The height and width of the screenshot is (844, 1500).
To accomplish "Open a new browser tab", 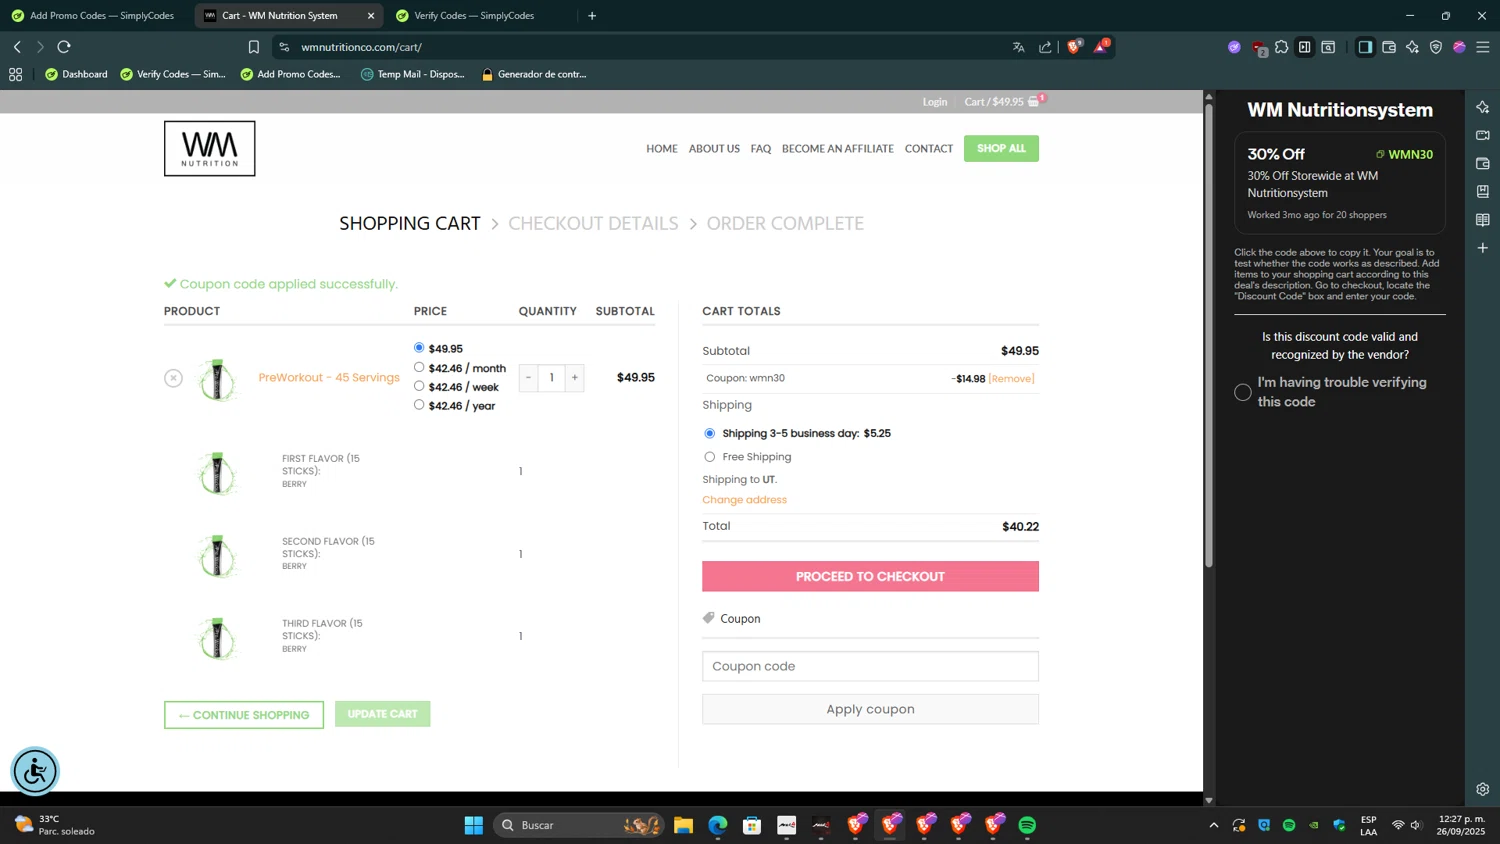I will click(592, 16).
